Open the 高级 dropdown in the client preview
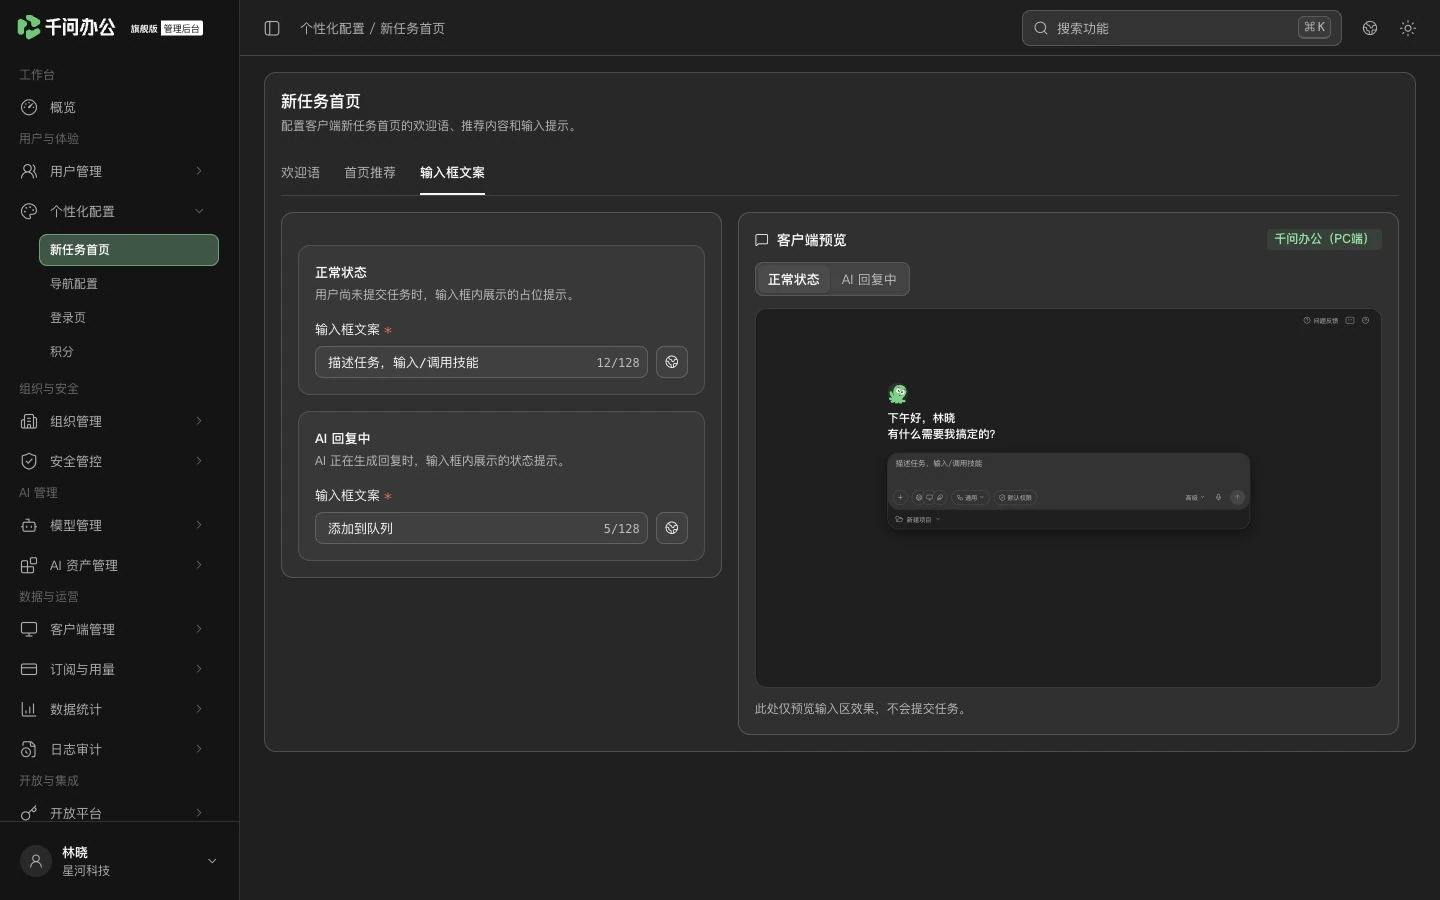Screen dimensions: 1440x900 tap(1195, 497)
